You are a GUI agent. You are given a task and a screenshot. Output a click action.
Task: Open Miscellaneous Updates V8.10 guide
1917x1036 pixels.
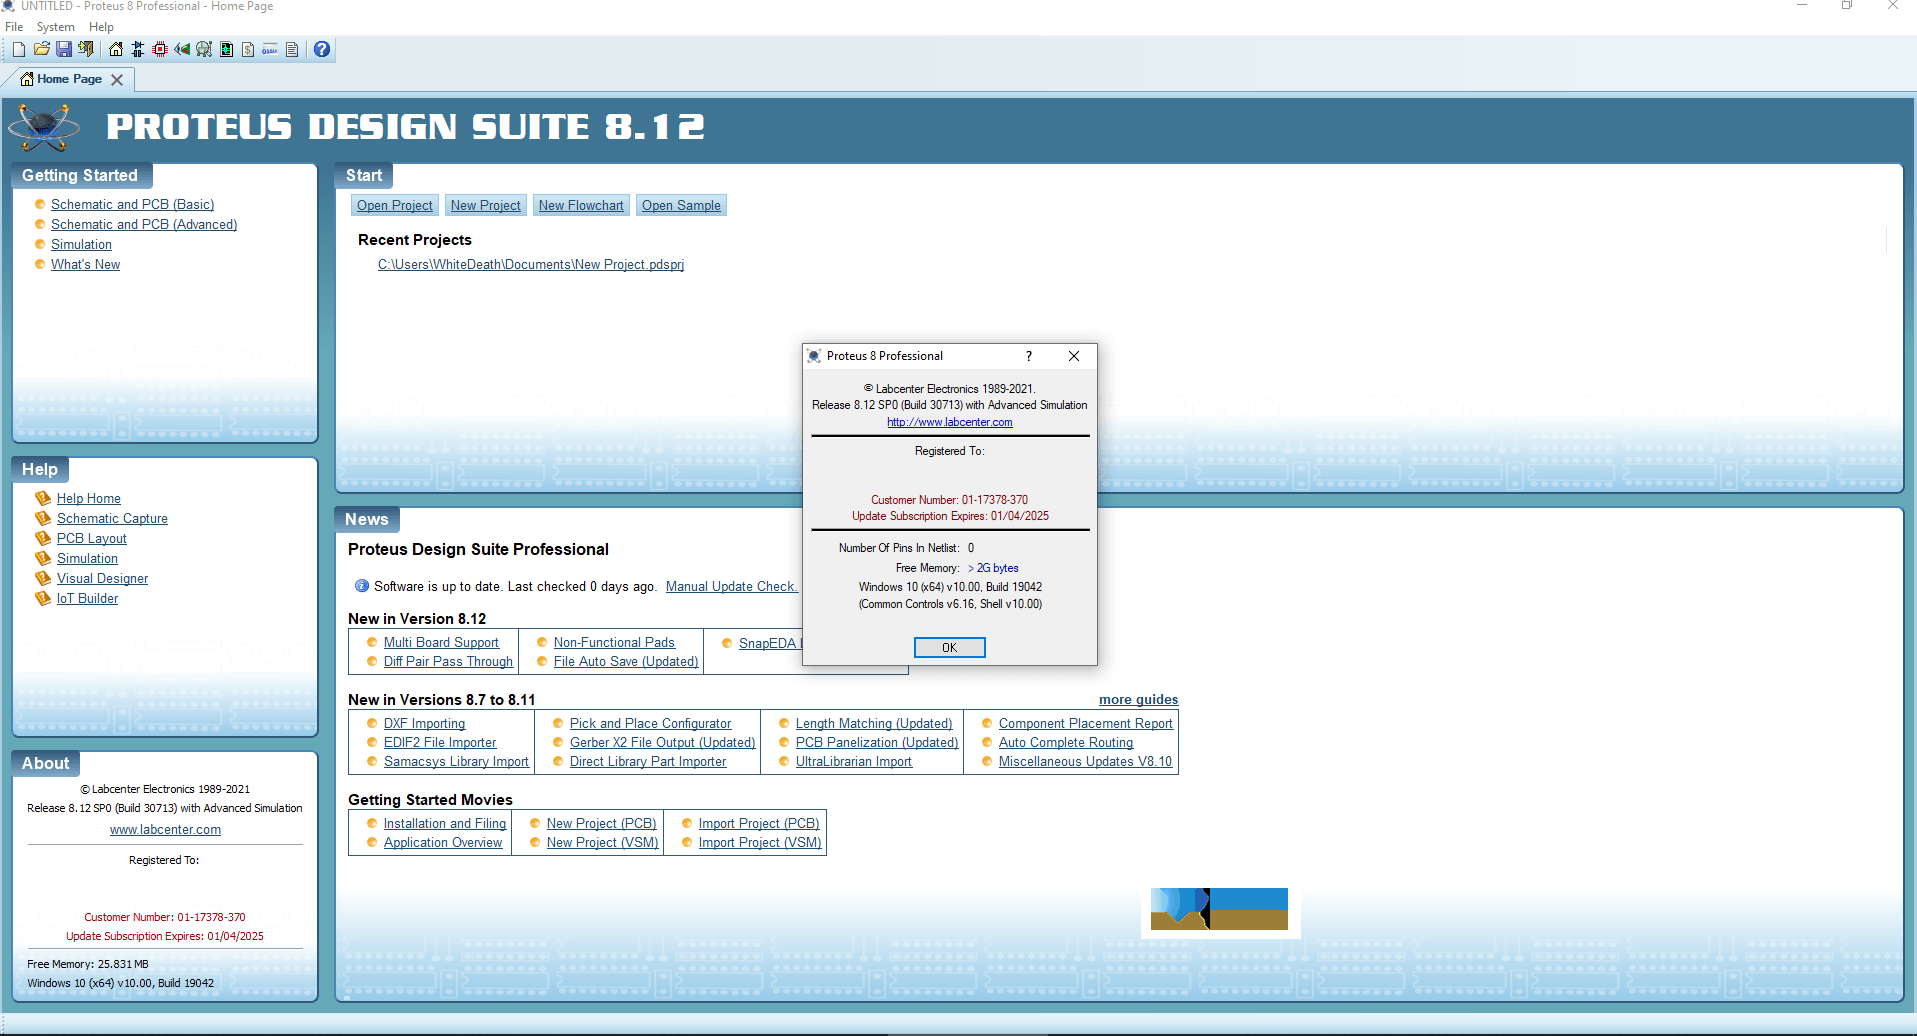tap(1085, 761)
